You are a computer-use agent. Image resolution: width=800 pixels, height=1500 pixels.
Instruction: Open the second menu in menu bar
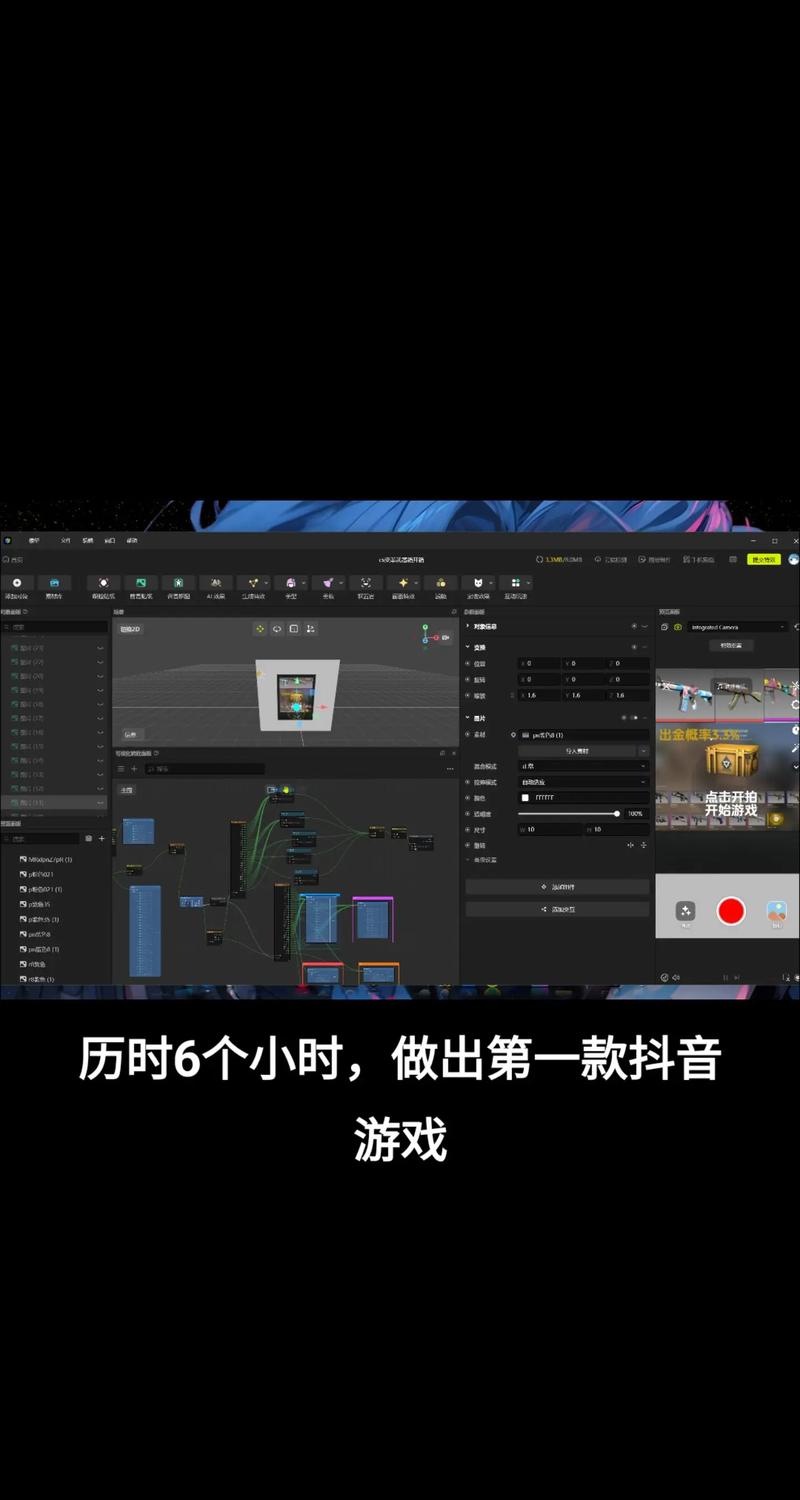65,540
